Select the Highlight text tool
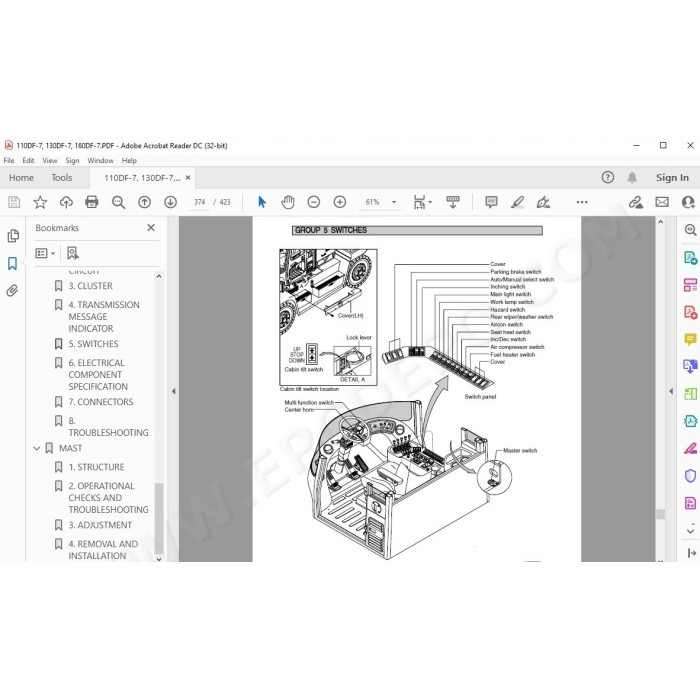The image size is (700, 700). pyautogui.click(x=517, y=202)
